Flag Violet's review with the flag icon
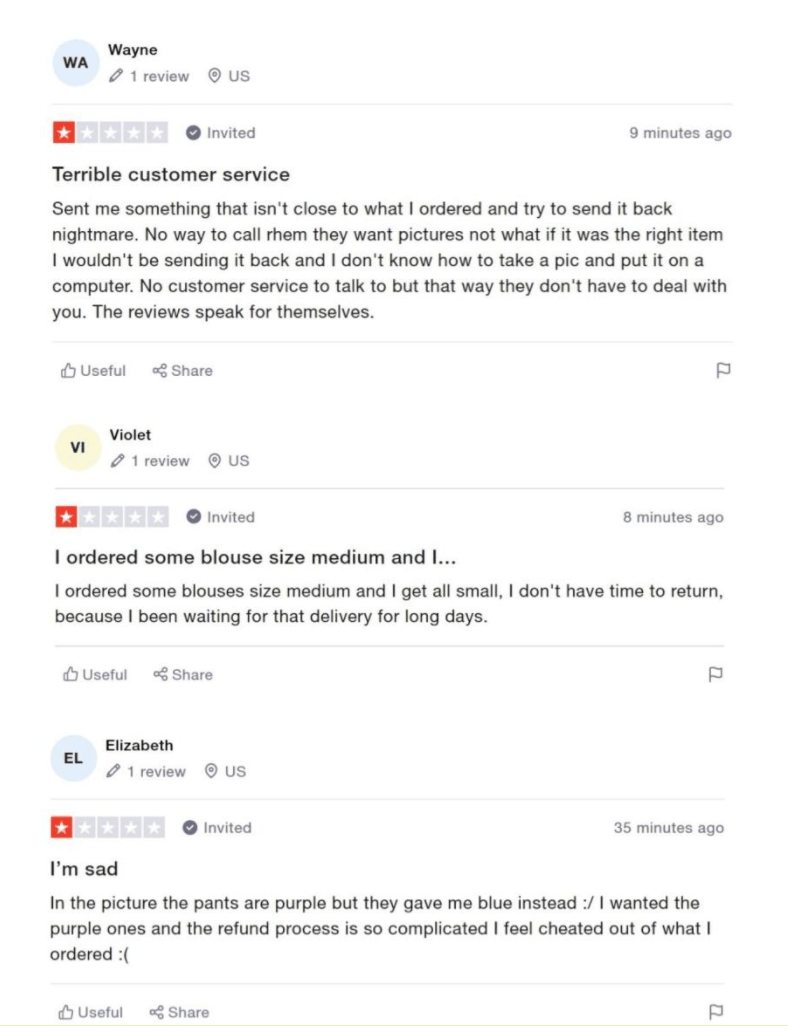The image size is (788, 1026). click(715, 674)
